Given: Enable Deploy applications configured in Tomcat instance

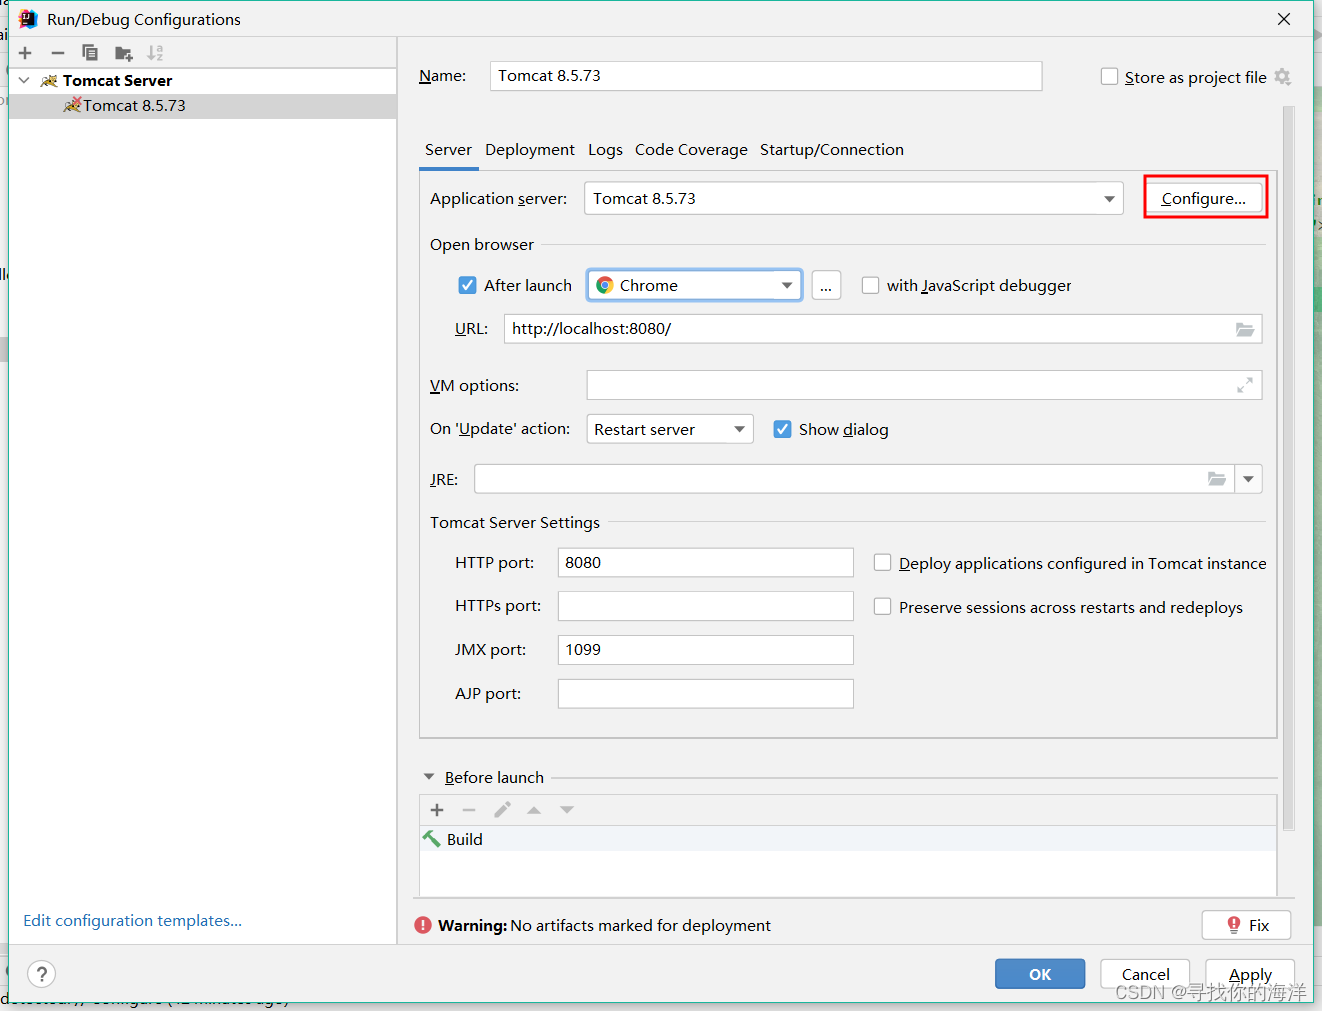Looking at the screenshot, I should pos(882,563).
